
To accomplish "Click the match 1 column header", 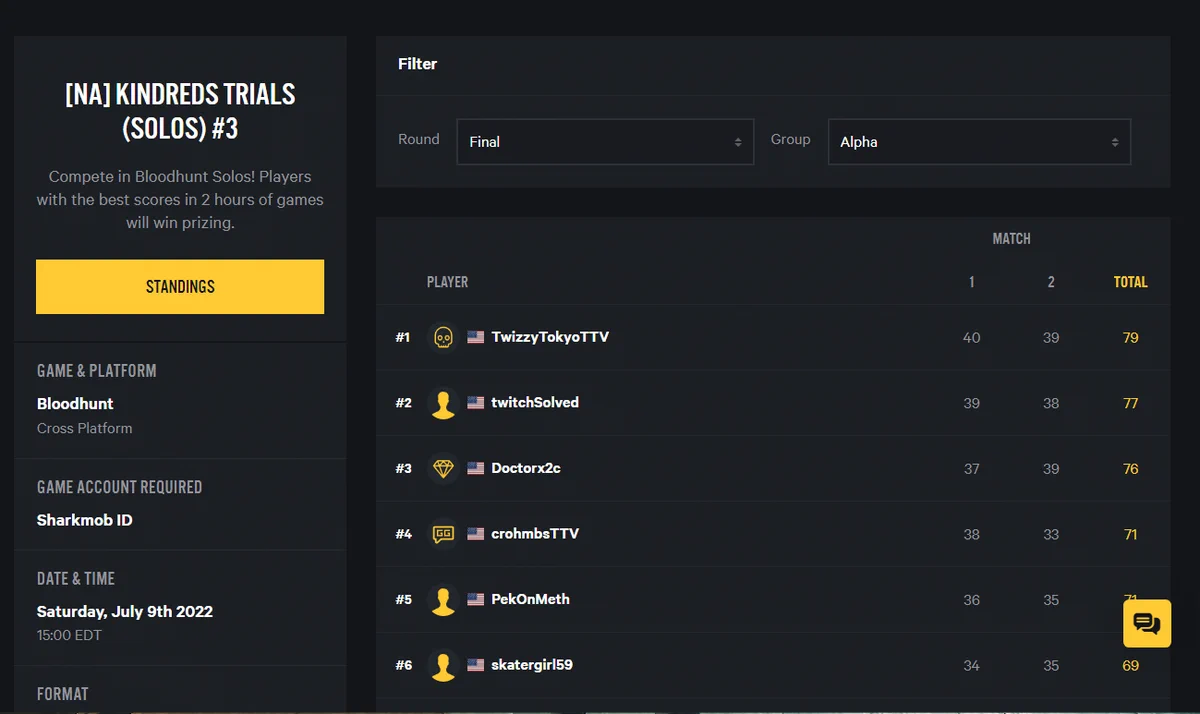I will [972, 282].
